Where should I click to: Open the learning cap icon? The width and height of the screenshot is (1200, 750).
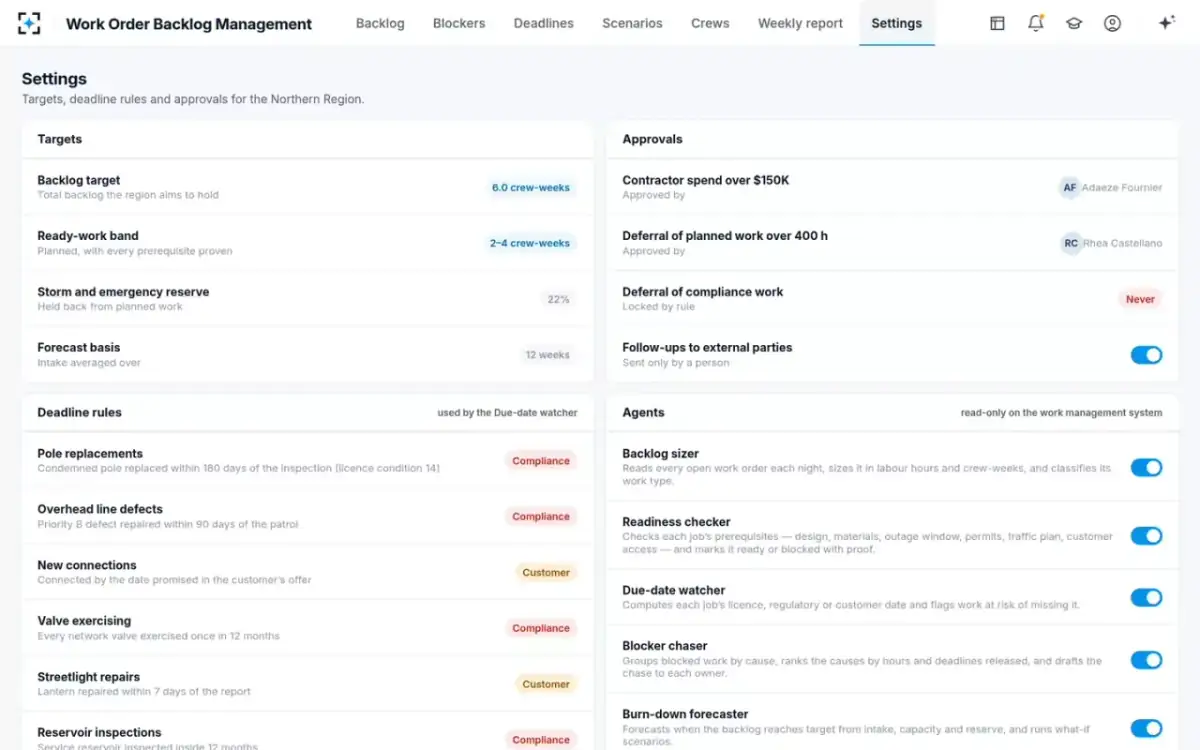(x=1074, y=23)
